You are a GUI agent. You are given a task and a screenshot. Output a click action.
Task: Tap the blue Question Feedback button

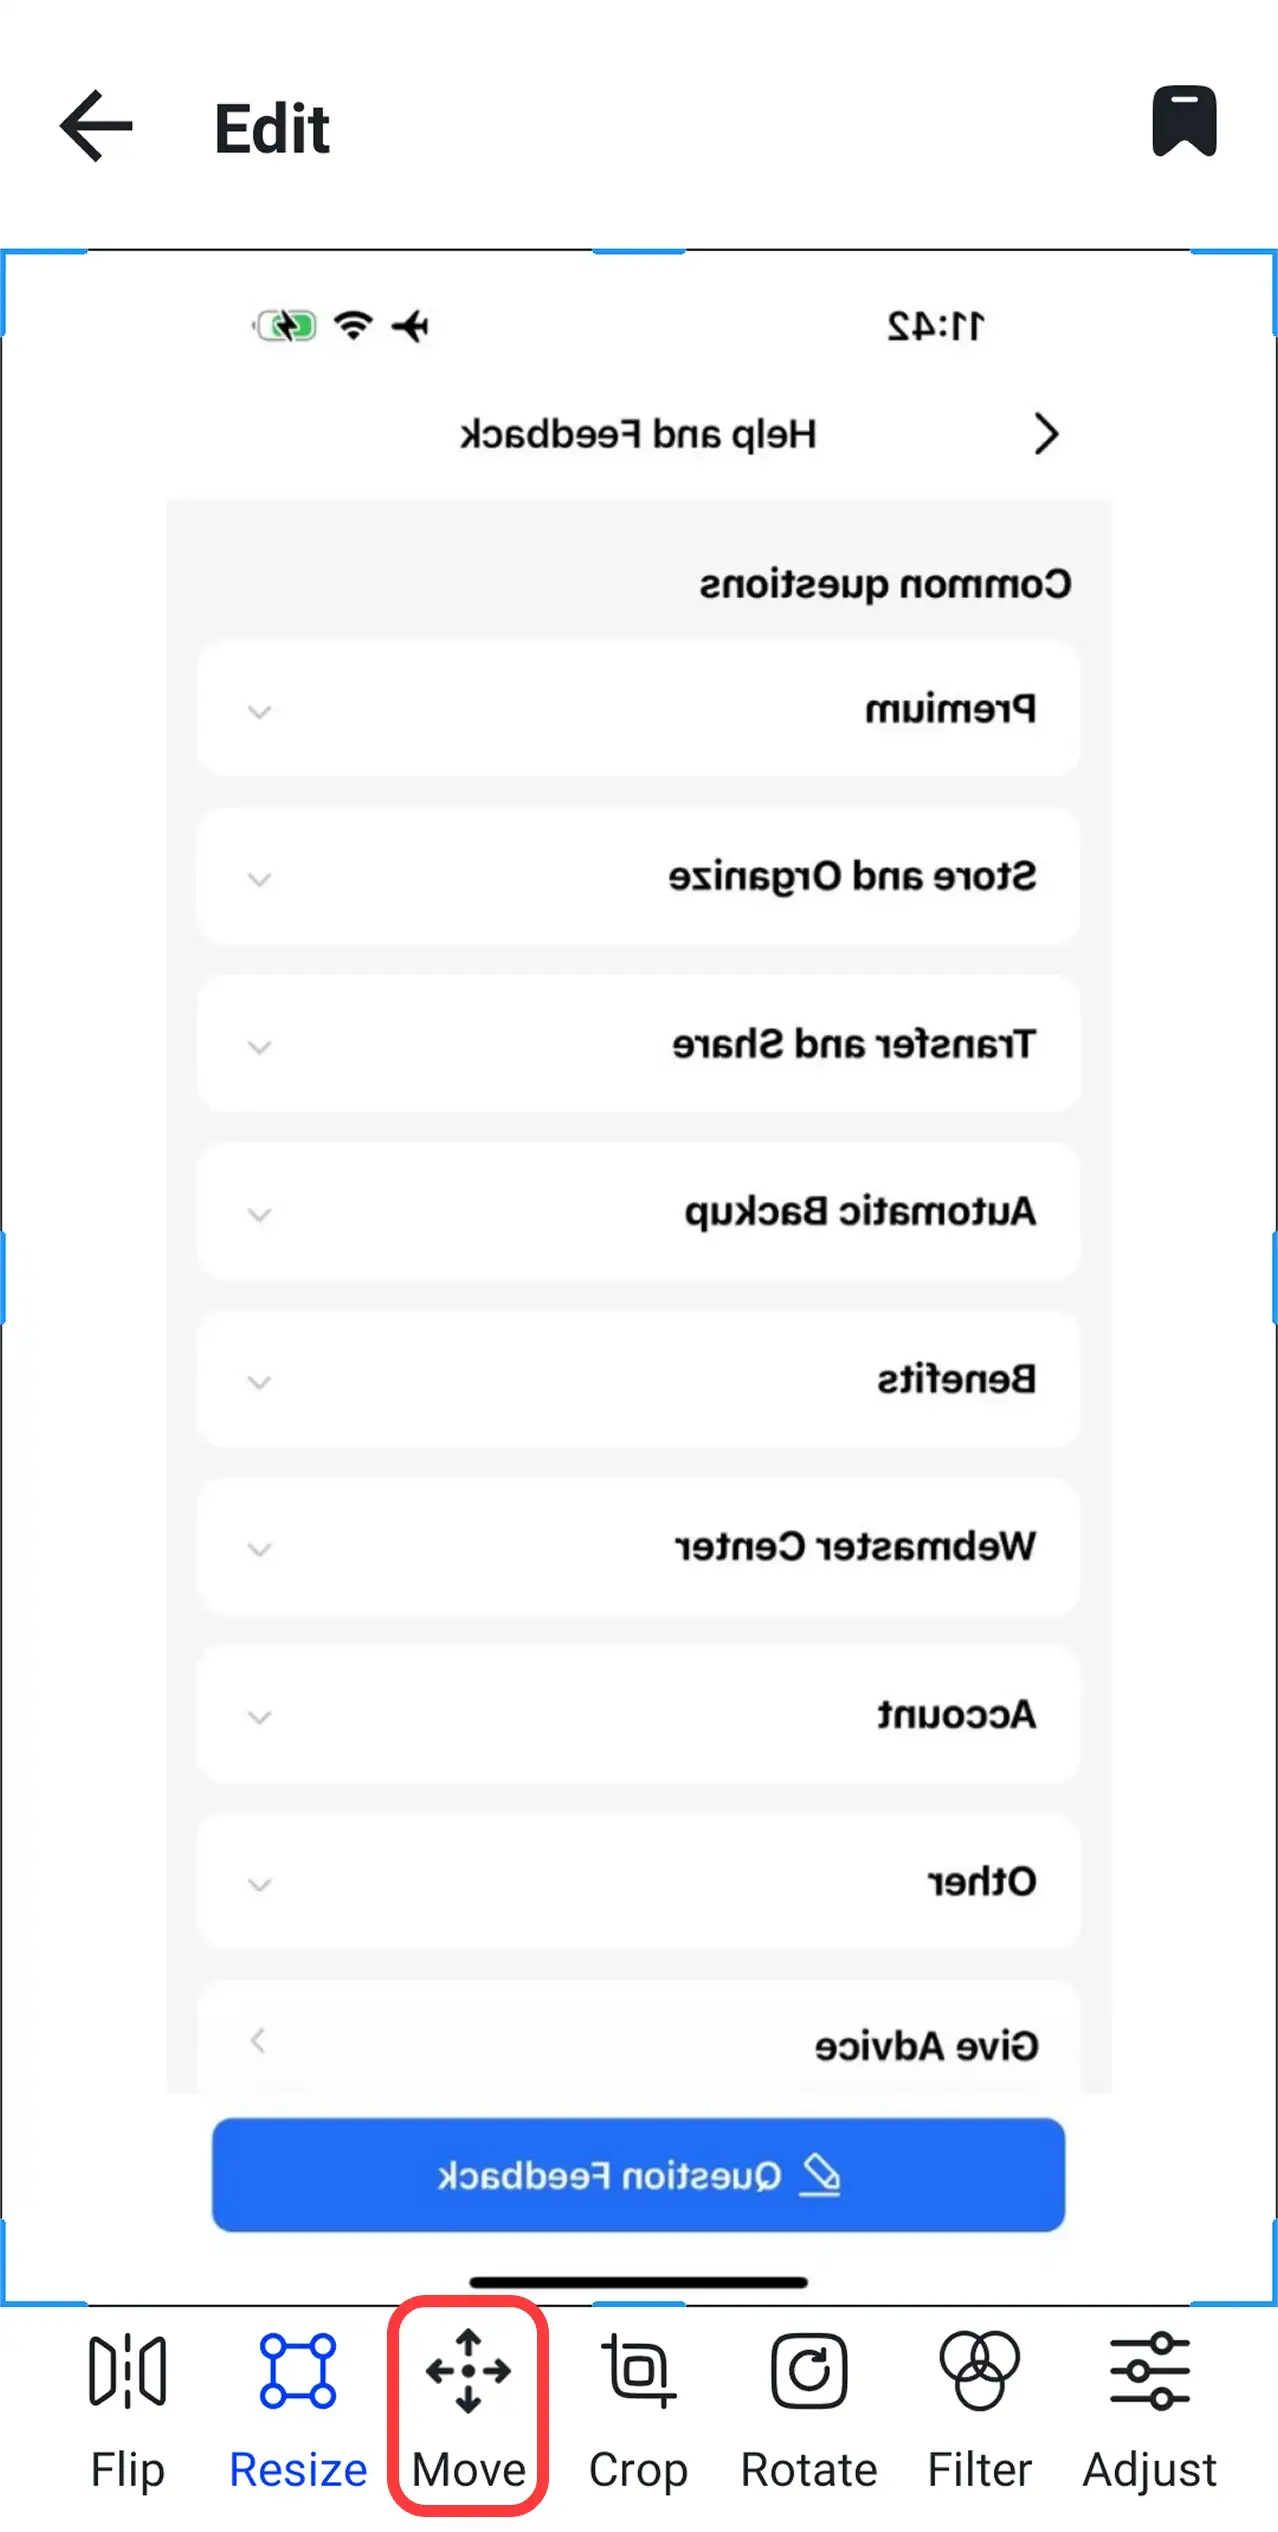pyautogui.click(x=638, y=2175)
